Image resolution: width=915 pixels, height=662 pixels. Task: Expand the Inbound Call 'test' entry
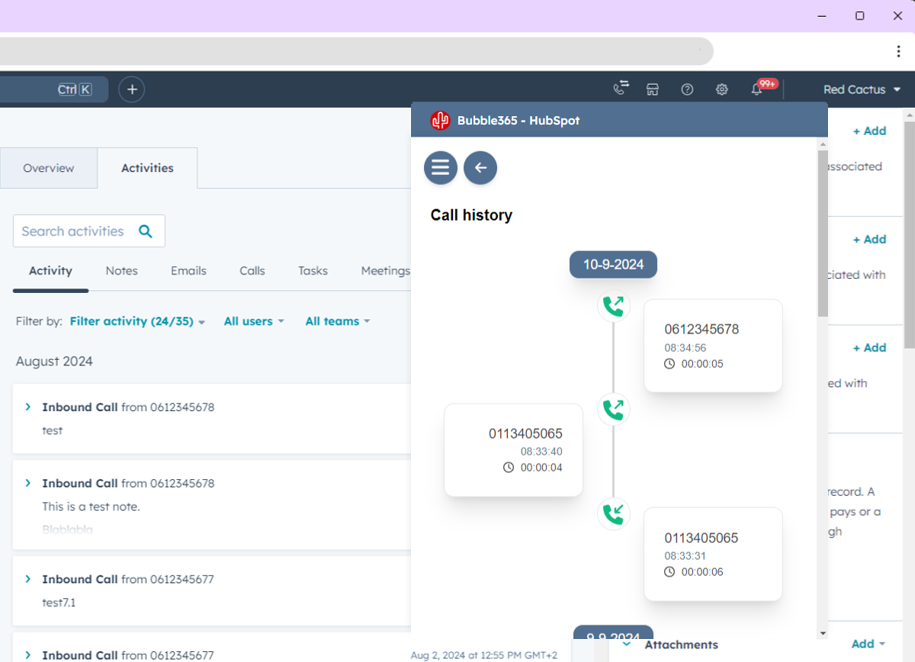tap(28, 407)
